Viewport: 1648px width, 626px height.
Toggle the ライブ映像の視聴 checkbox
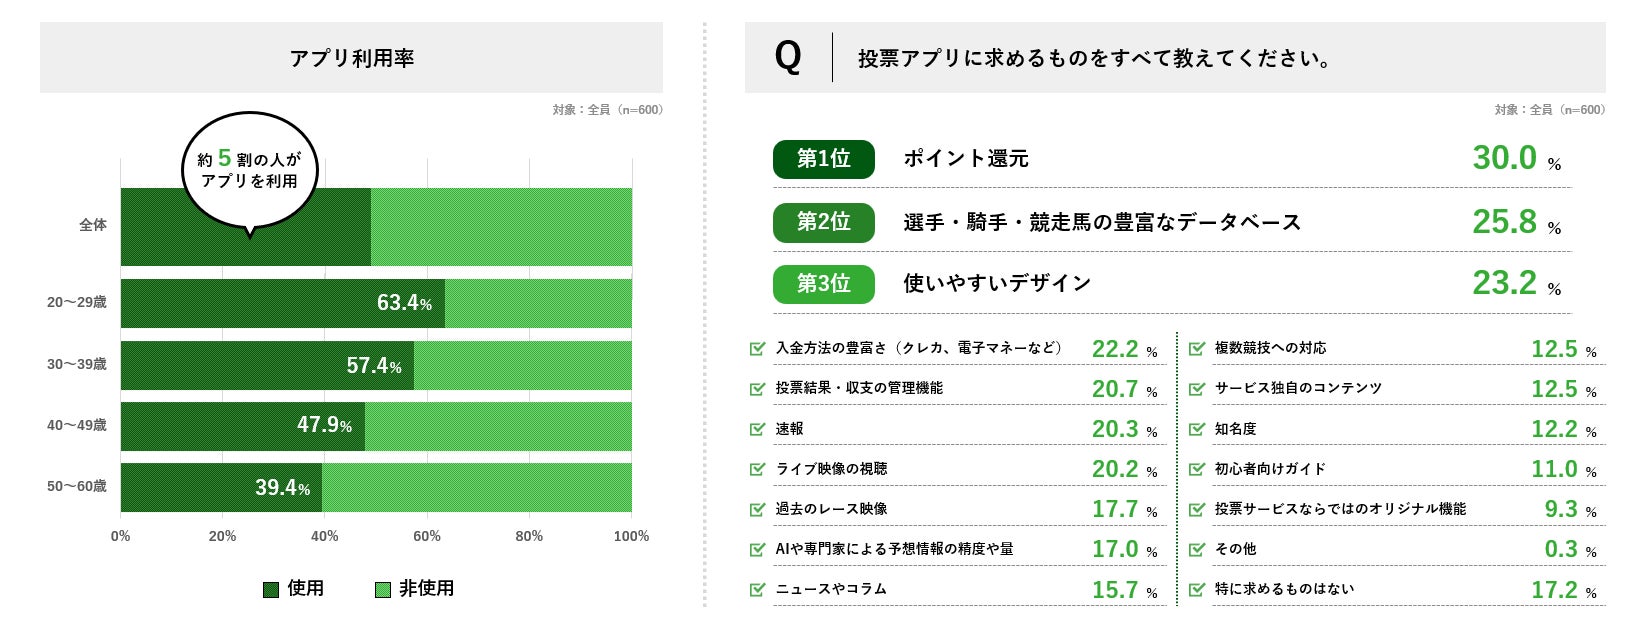tap(757, 469)
